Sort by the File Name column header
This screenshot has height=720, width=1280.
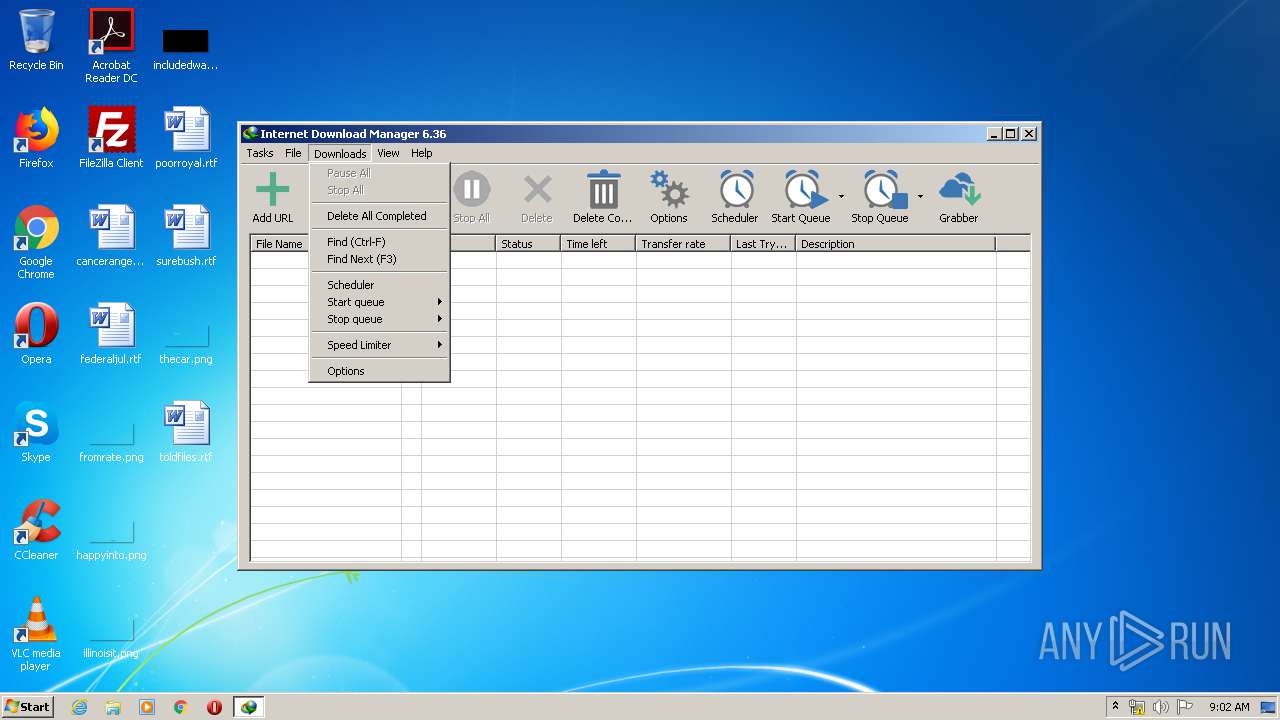point(280,244)
